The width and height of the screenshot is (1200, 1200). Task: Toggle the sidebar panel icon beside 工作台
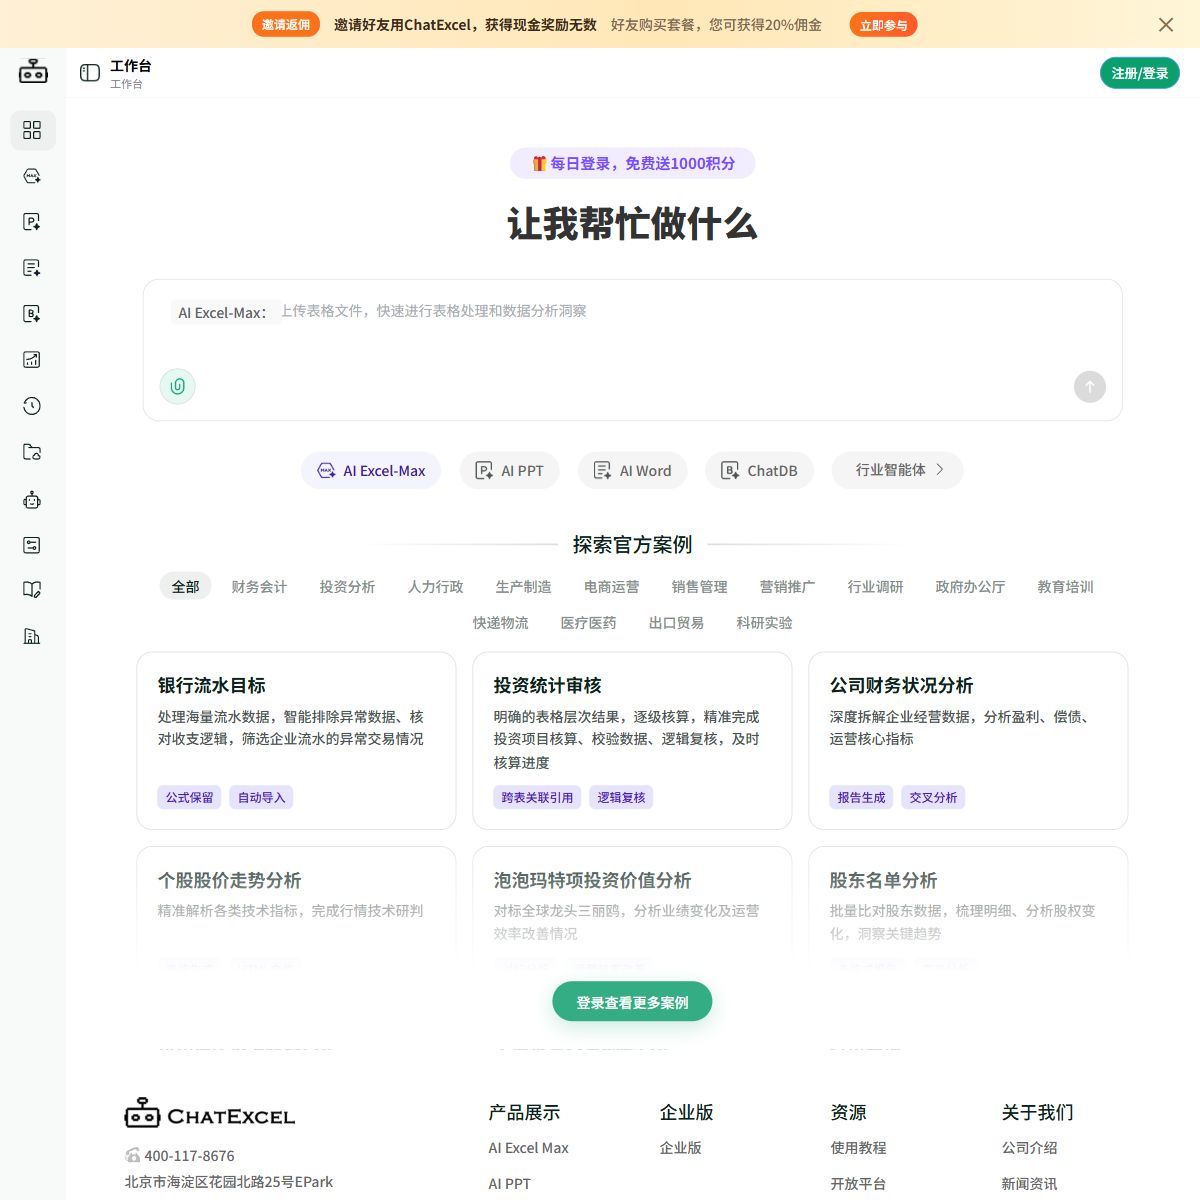pos(90,72)
